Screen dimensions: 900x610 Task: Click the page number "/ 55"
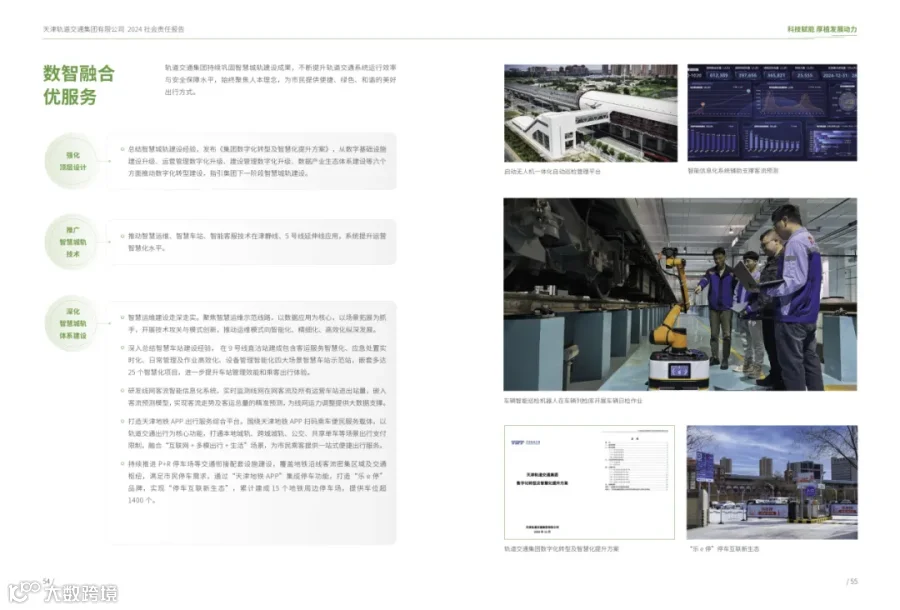[x=852, y=581]
